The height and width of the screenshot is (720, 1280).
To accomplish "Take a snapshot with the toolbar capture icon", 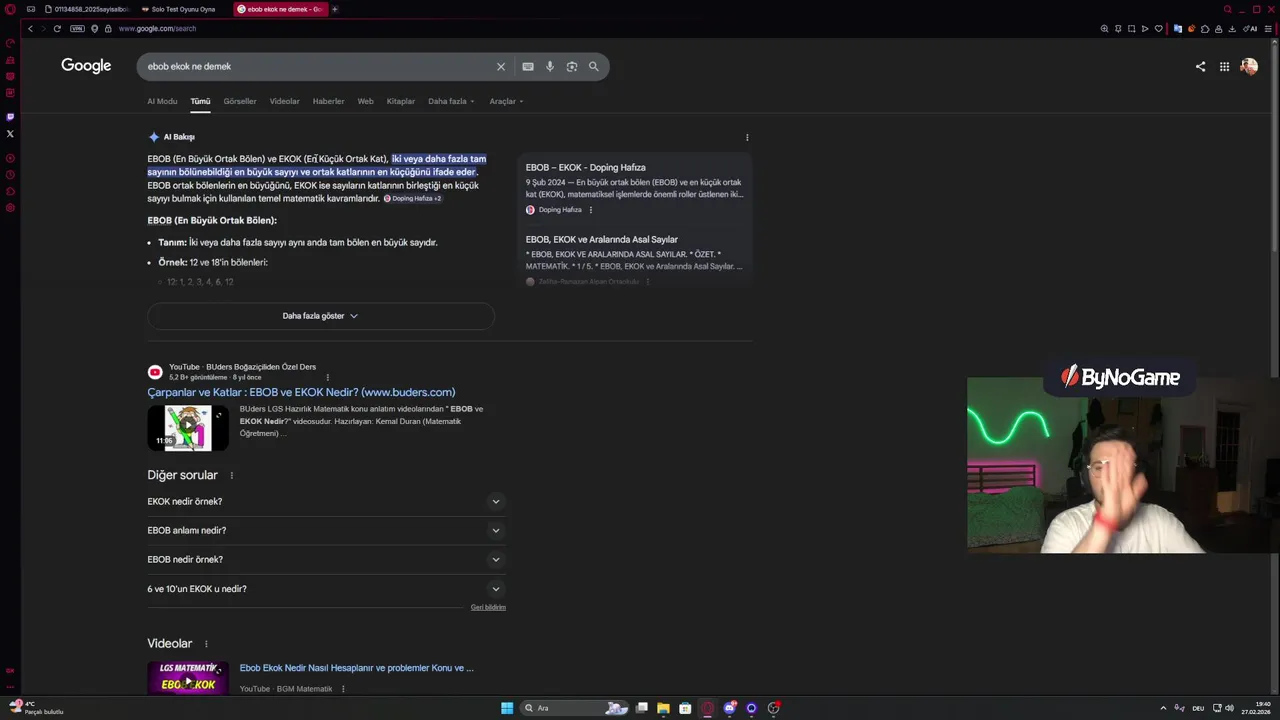I will pyautogui.click(x=1131, y=29).
